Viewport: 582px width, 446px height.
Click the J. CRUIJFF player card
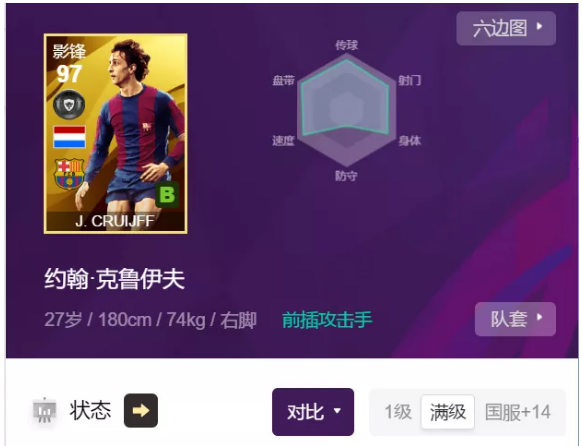[115, 134]
